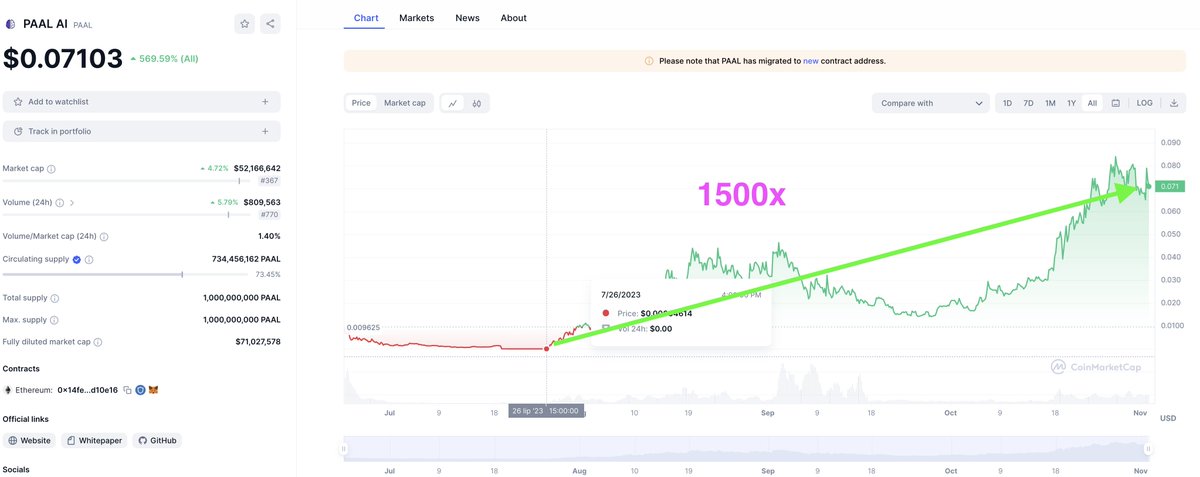Set chart range to 1M
This screenshot has height=477, width=1200.
coord(1050,103)
